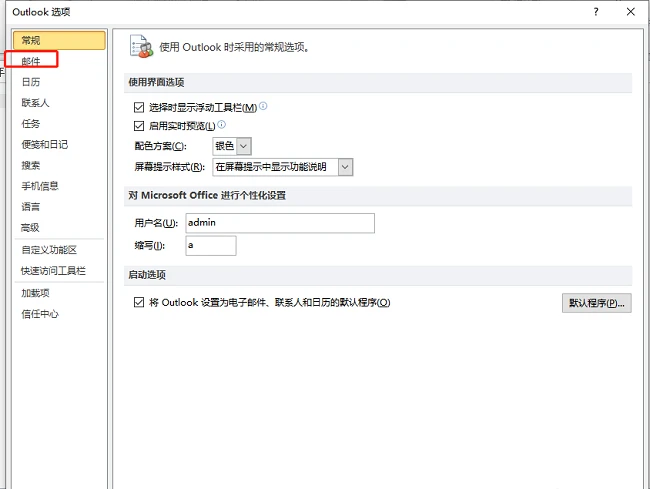Screen dimensions: 650x489
Task: Open 便笺和日记 settings
Action: [x=45, y=144]
